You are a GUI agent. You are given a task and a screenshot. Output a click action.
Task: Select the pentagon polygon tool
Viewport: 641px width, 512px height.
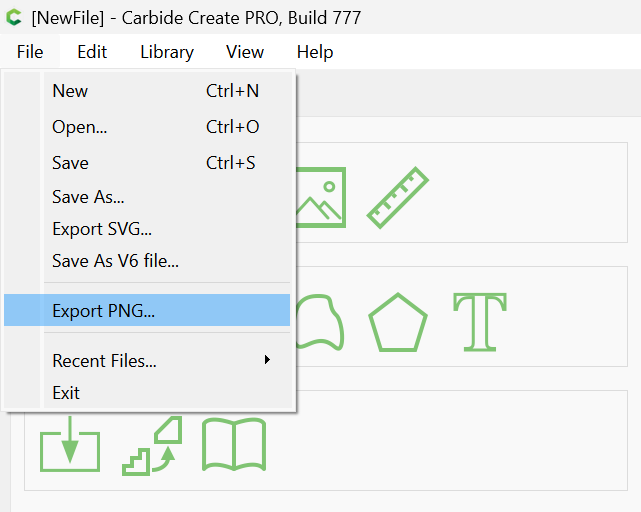[x=398, y=322]
